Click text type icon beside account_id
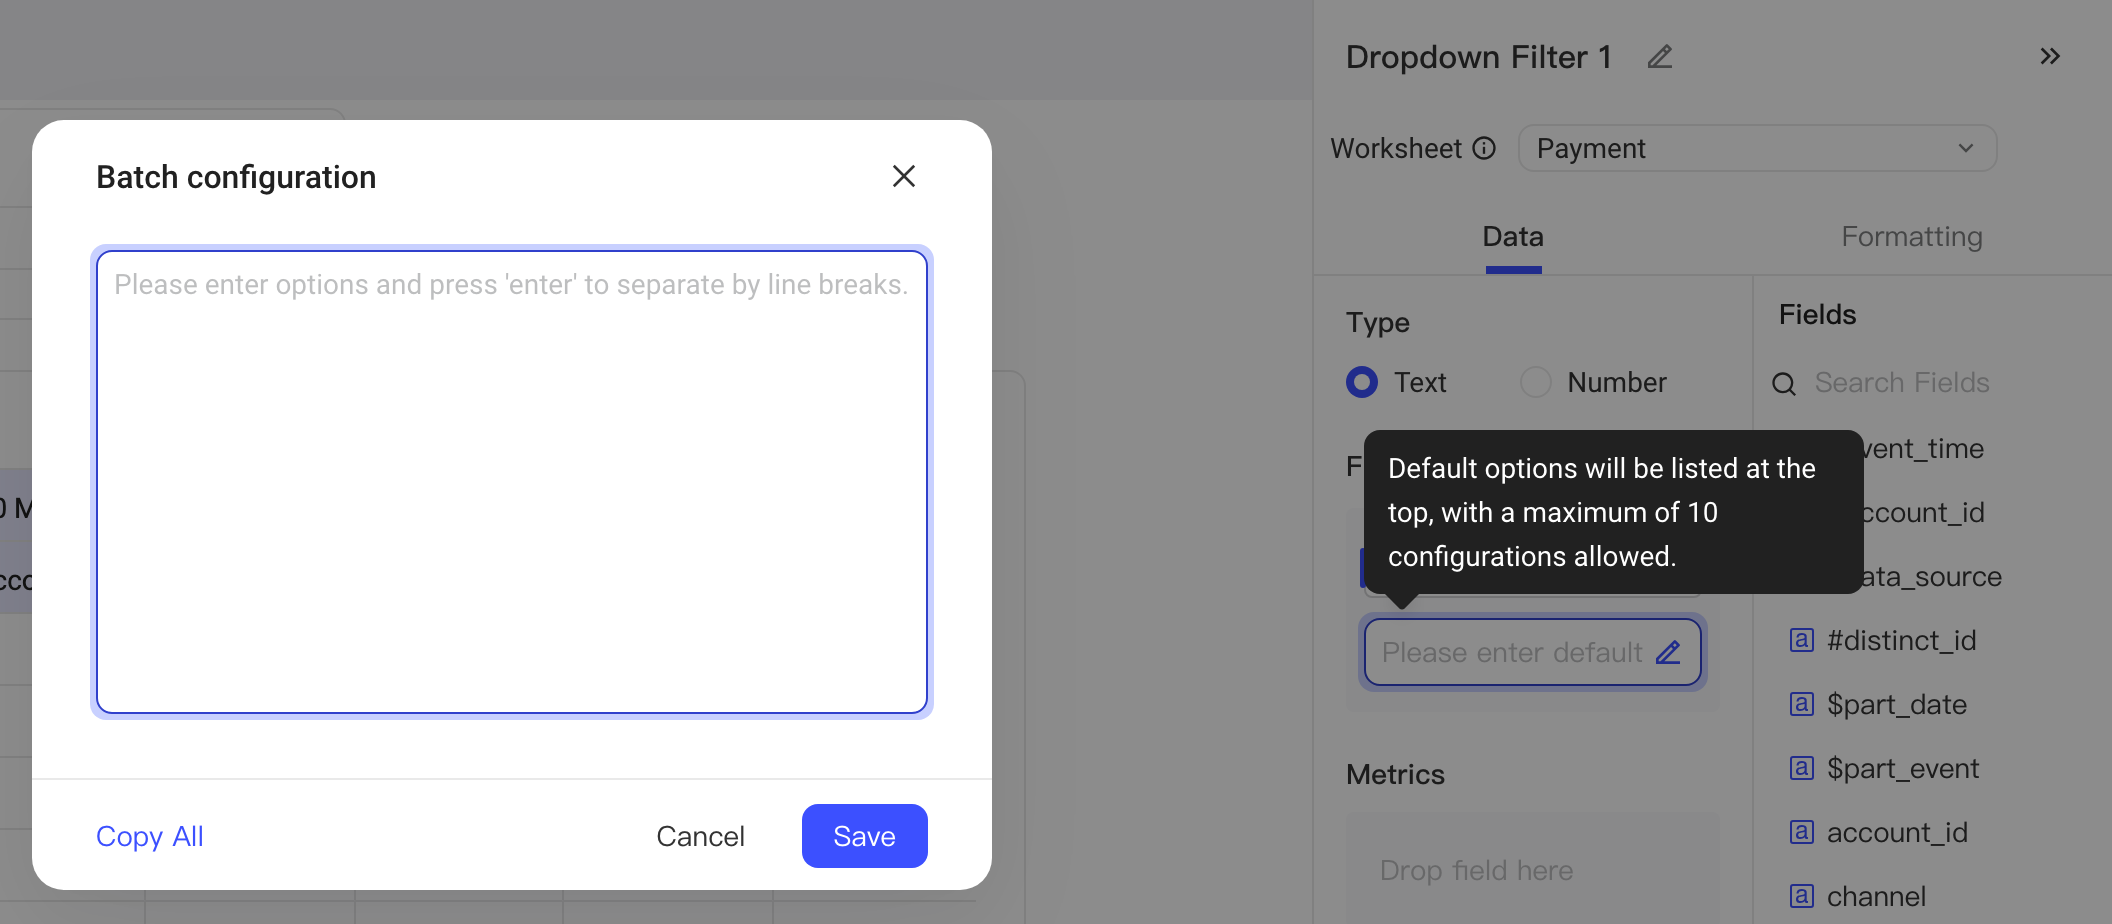The width and height of the screenshot is (2112, 924). click(x=1802, y=832)
